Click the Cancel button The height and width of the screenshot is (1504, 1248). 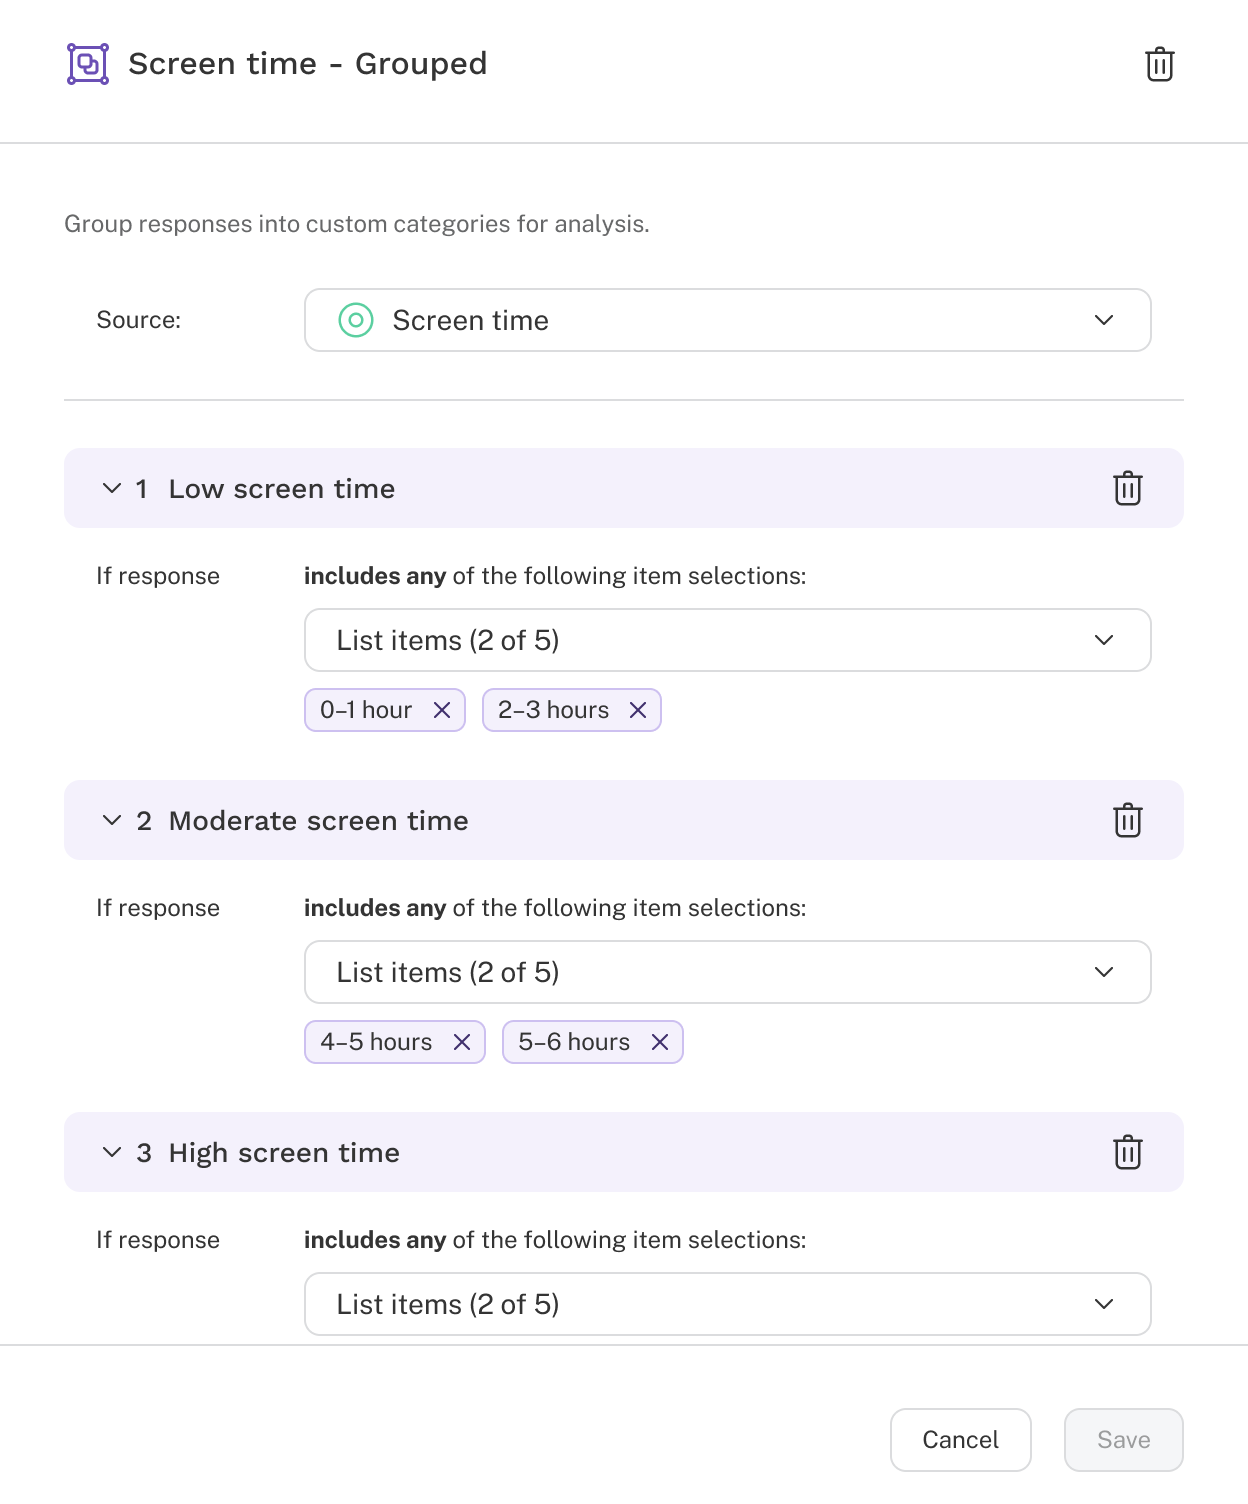960,1440
